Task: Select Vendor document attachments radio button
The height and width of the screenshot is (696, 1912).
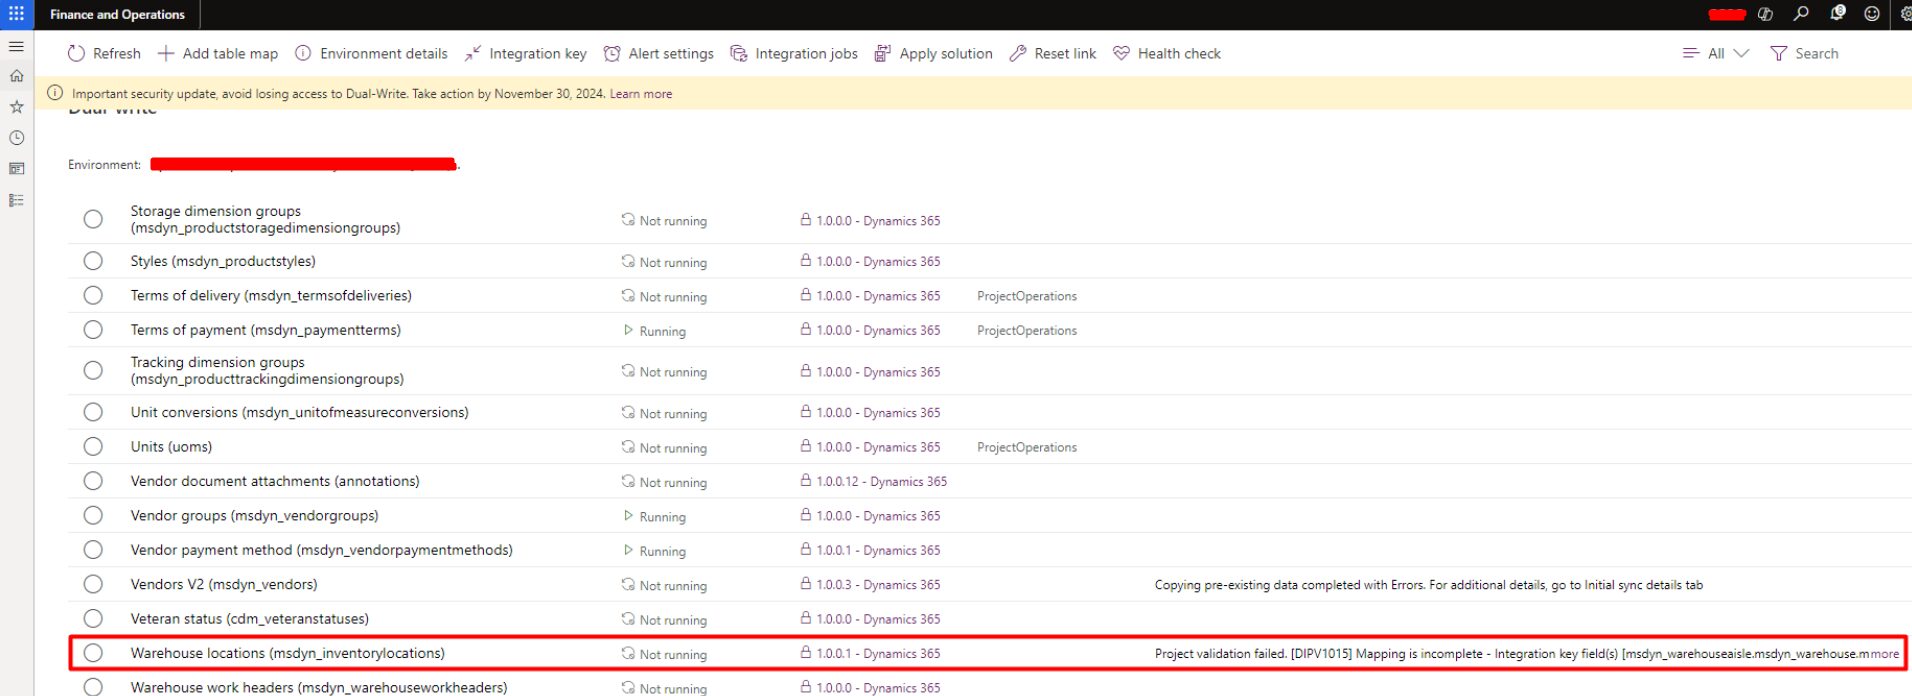Action: pos(93,481)
